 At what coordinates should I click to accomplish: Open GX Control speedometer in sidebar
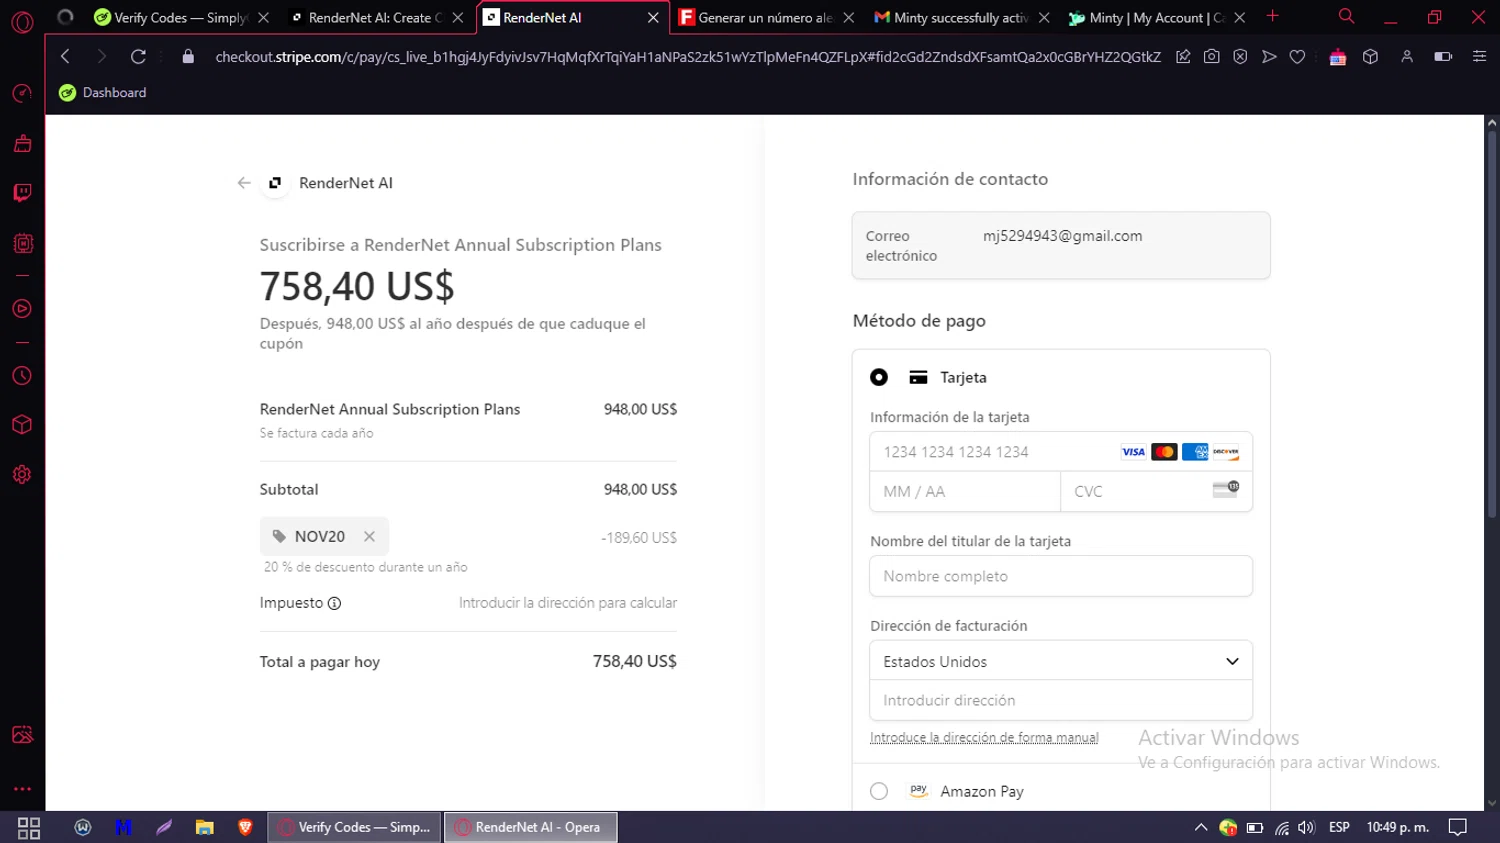point(22,93)
